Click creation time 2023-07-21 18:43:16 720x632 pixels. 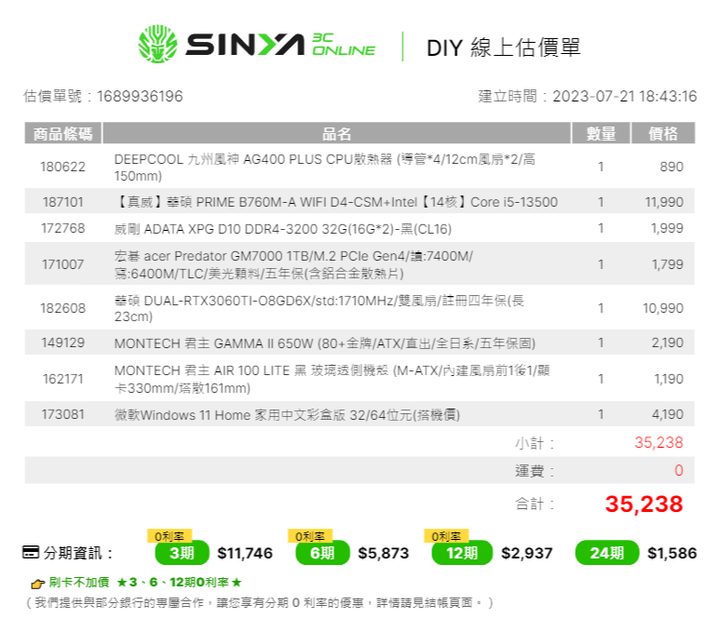coord(624,96)
